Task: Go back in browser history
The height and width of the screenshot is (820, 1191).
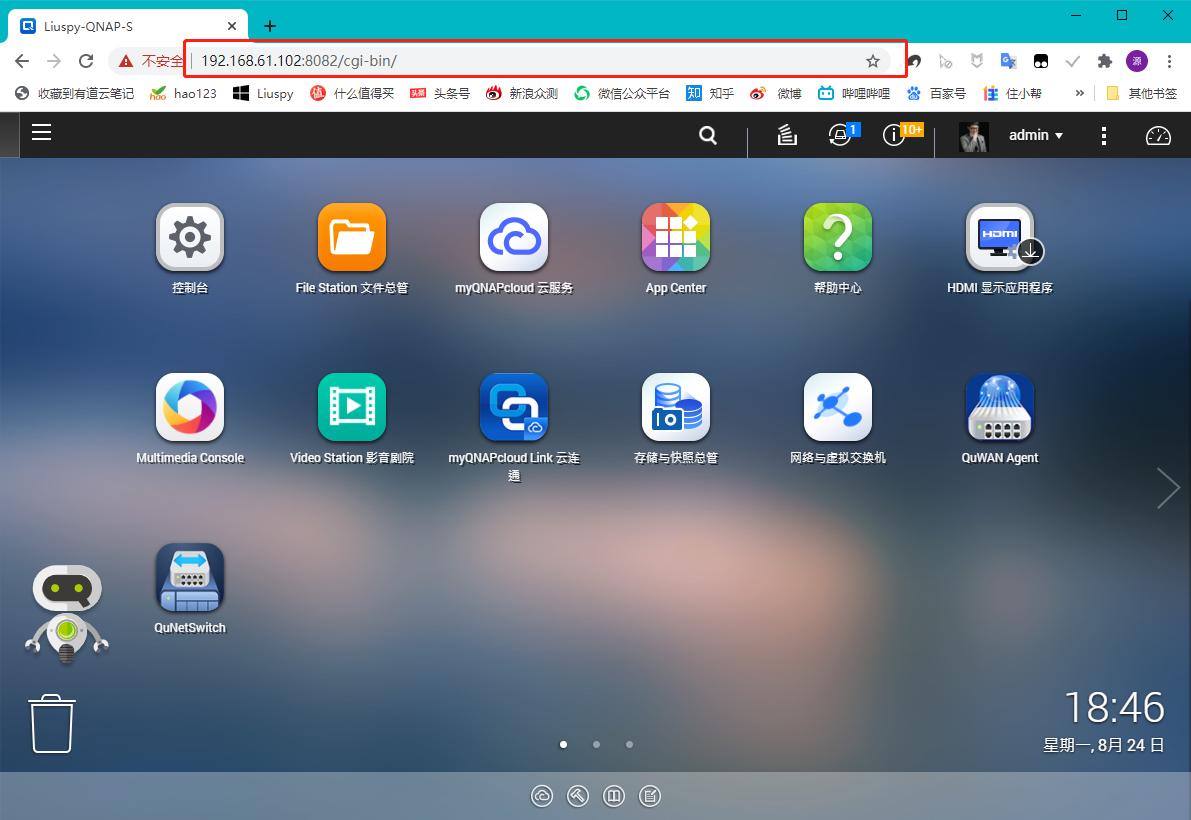Action: [22, 61]
